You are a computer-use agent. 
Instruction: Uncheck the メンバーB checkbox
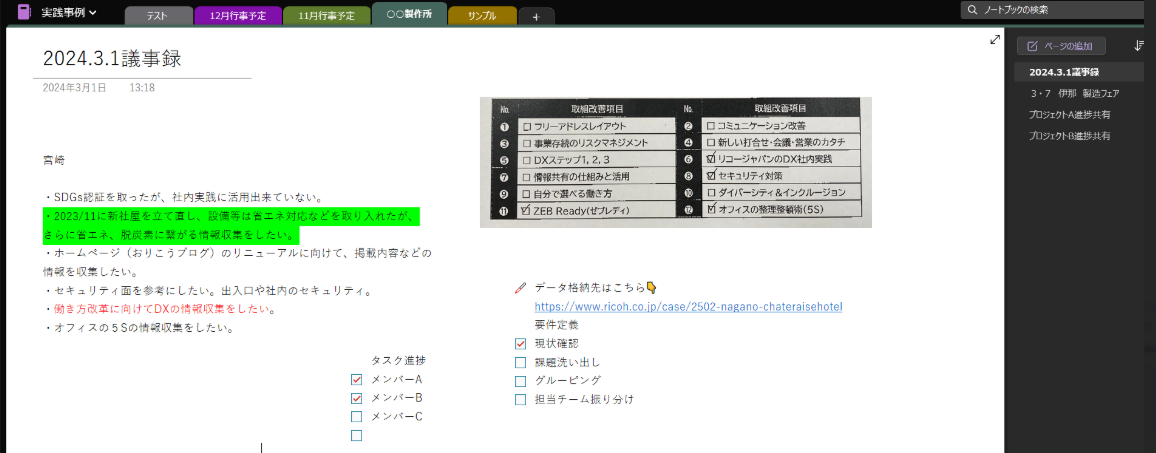(x=357, y=398)
